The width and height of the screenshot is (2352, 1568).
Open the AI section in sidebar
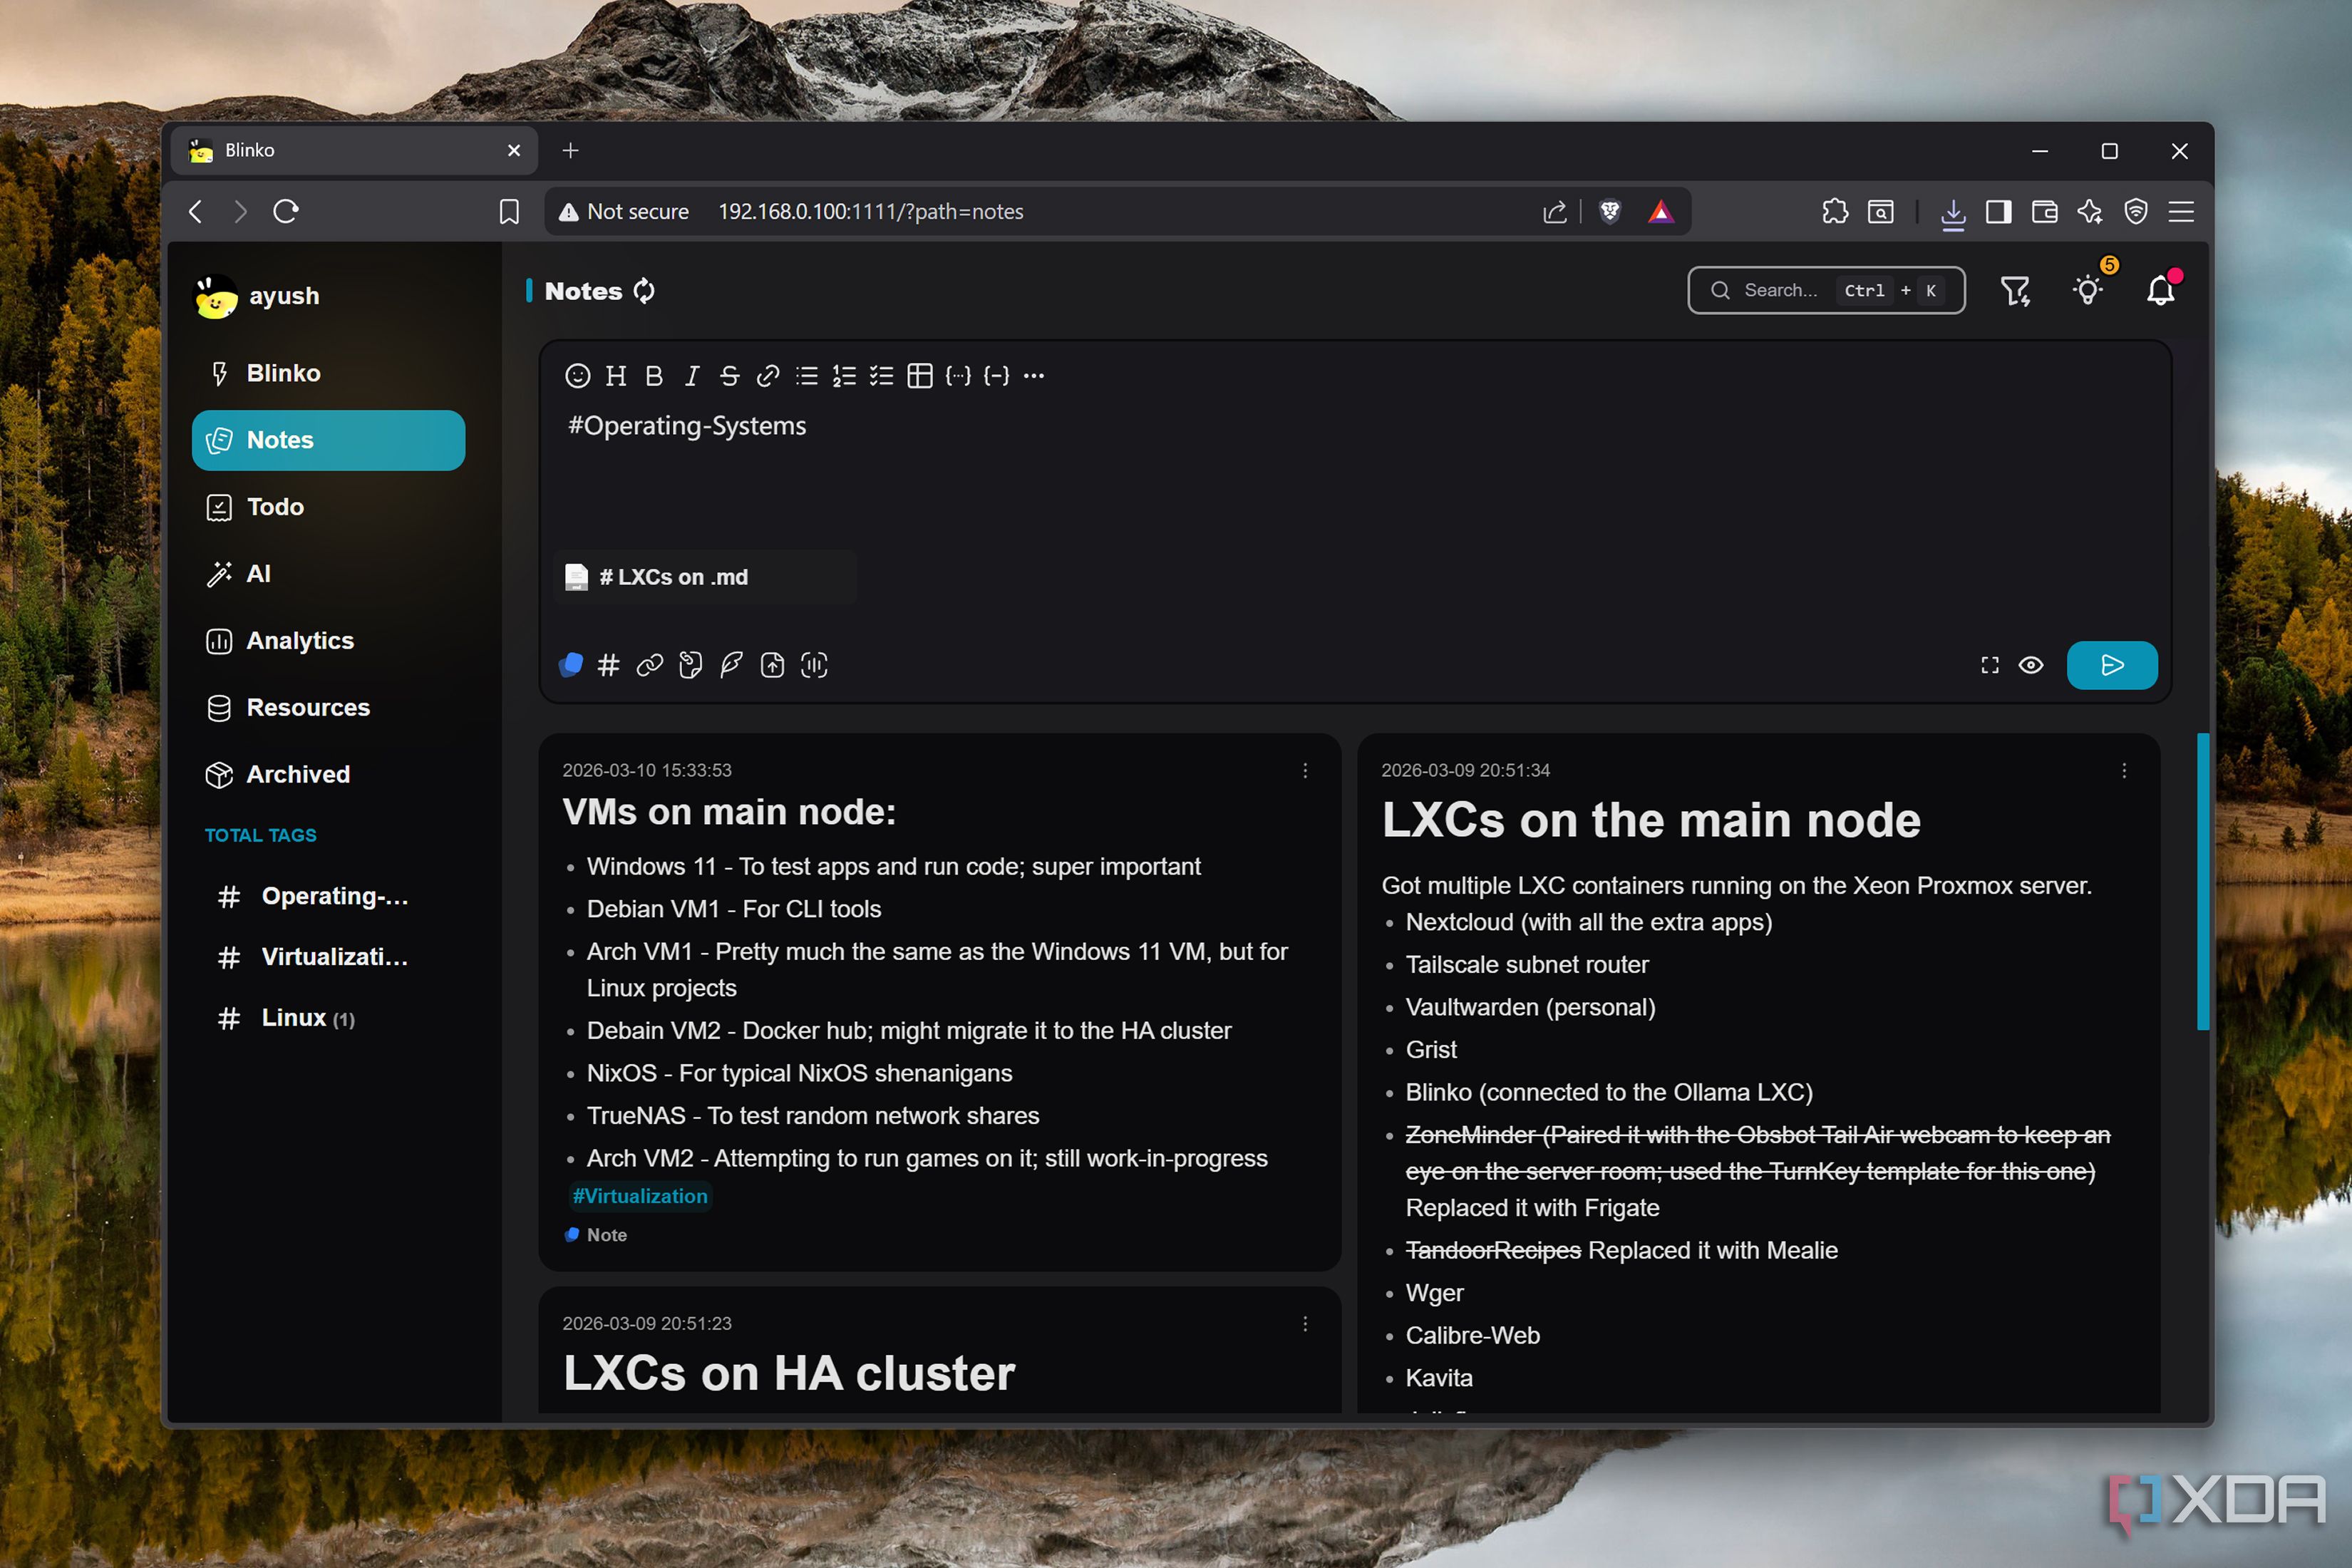tap(328, 574)
